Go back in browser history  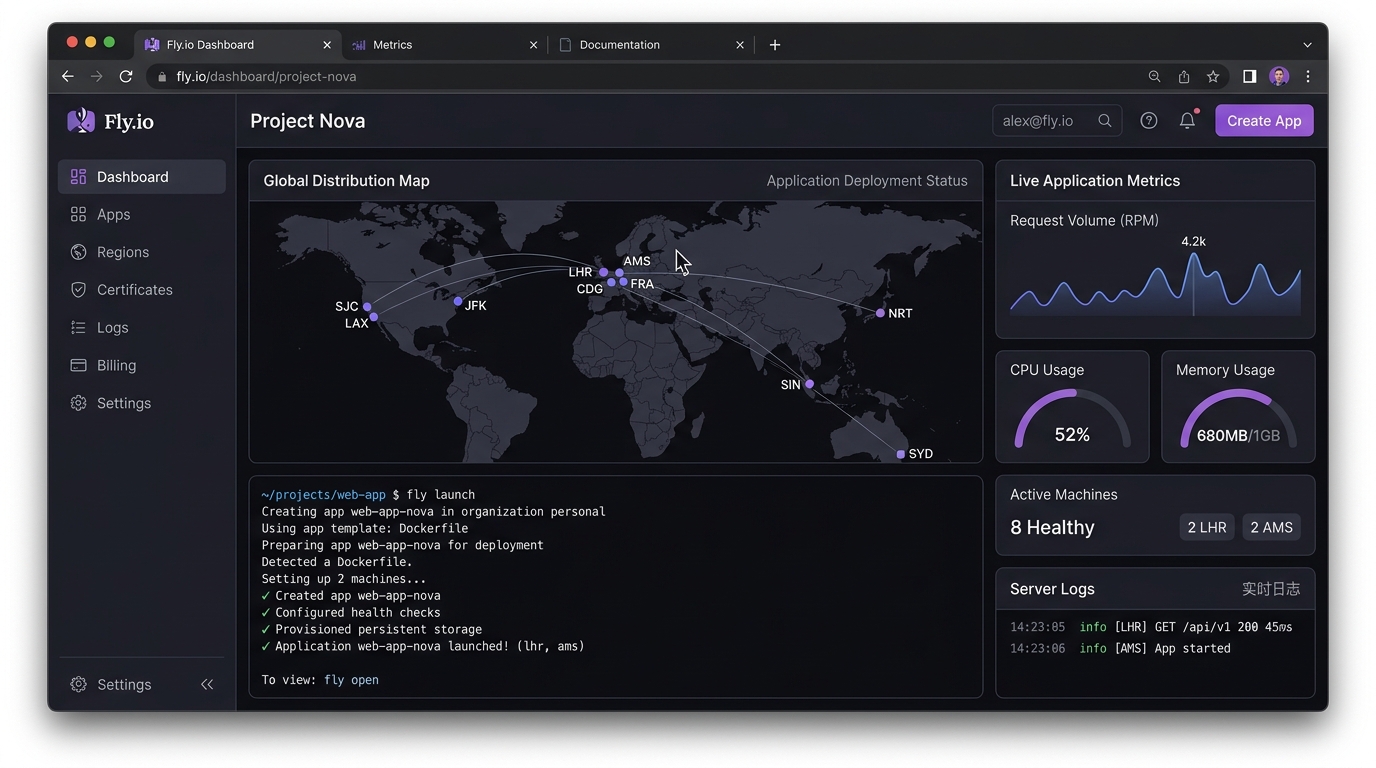[67, 76]
